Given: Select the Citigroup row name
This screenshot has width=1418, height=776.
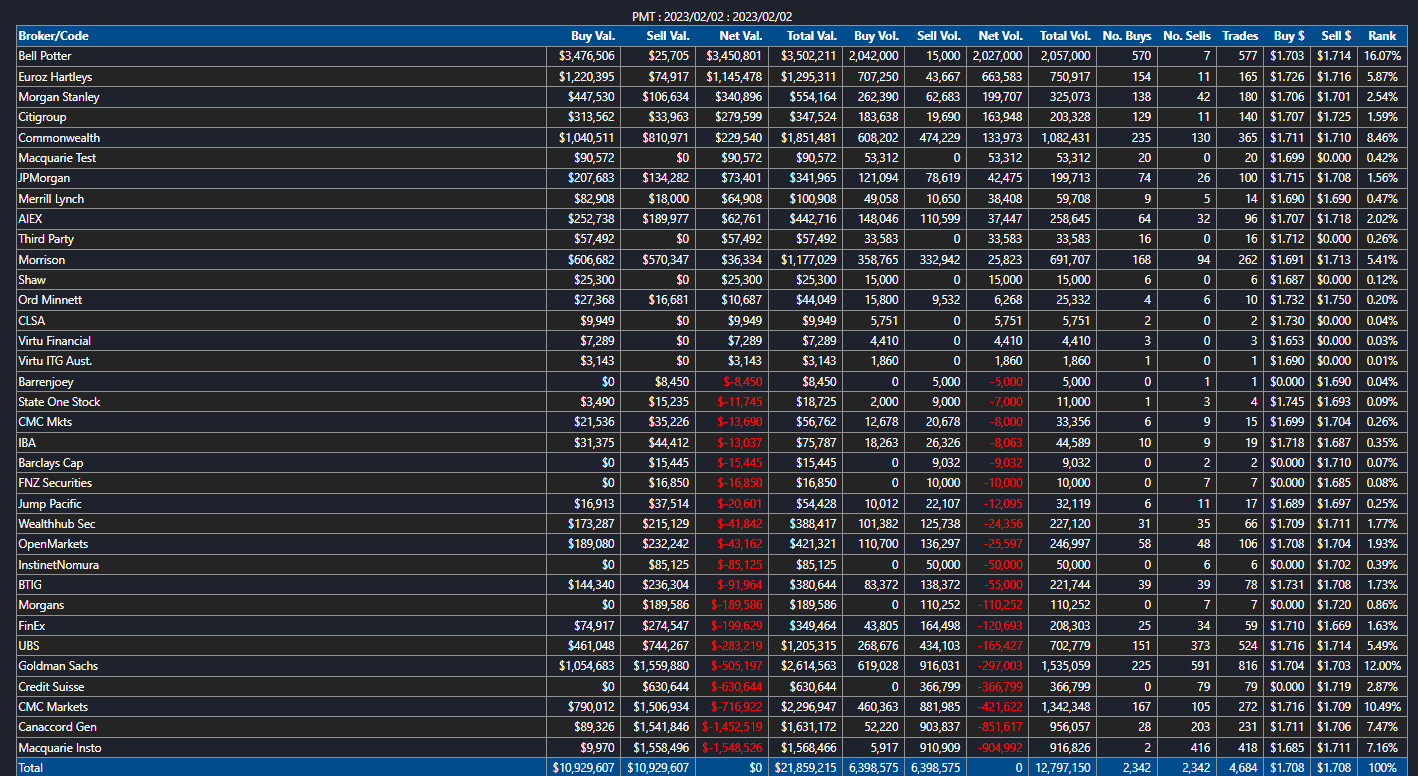Looking at the screenshot, I should click(x=43, y=117).
